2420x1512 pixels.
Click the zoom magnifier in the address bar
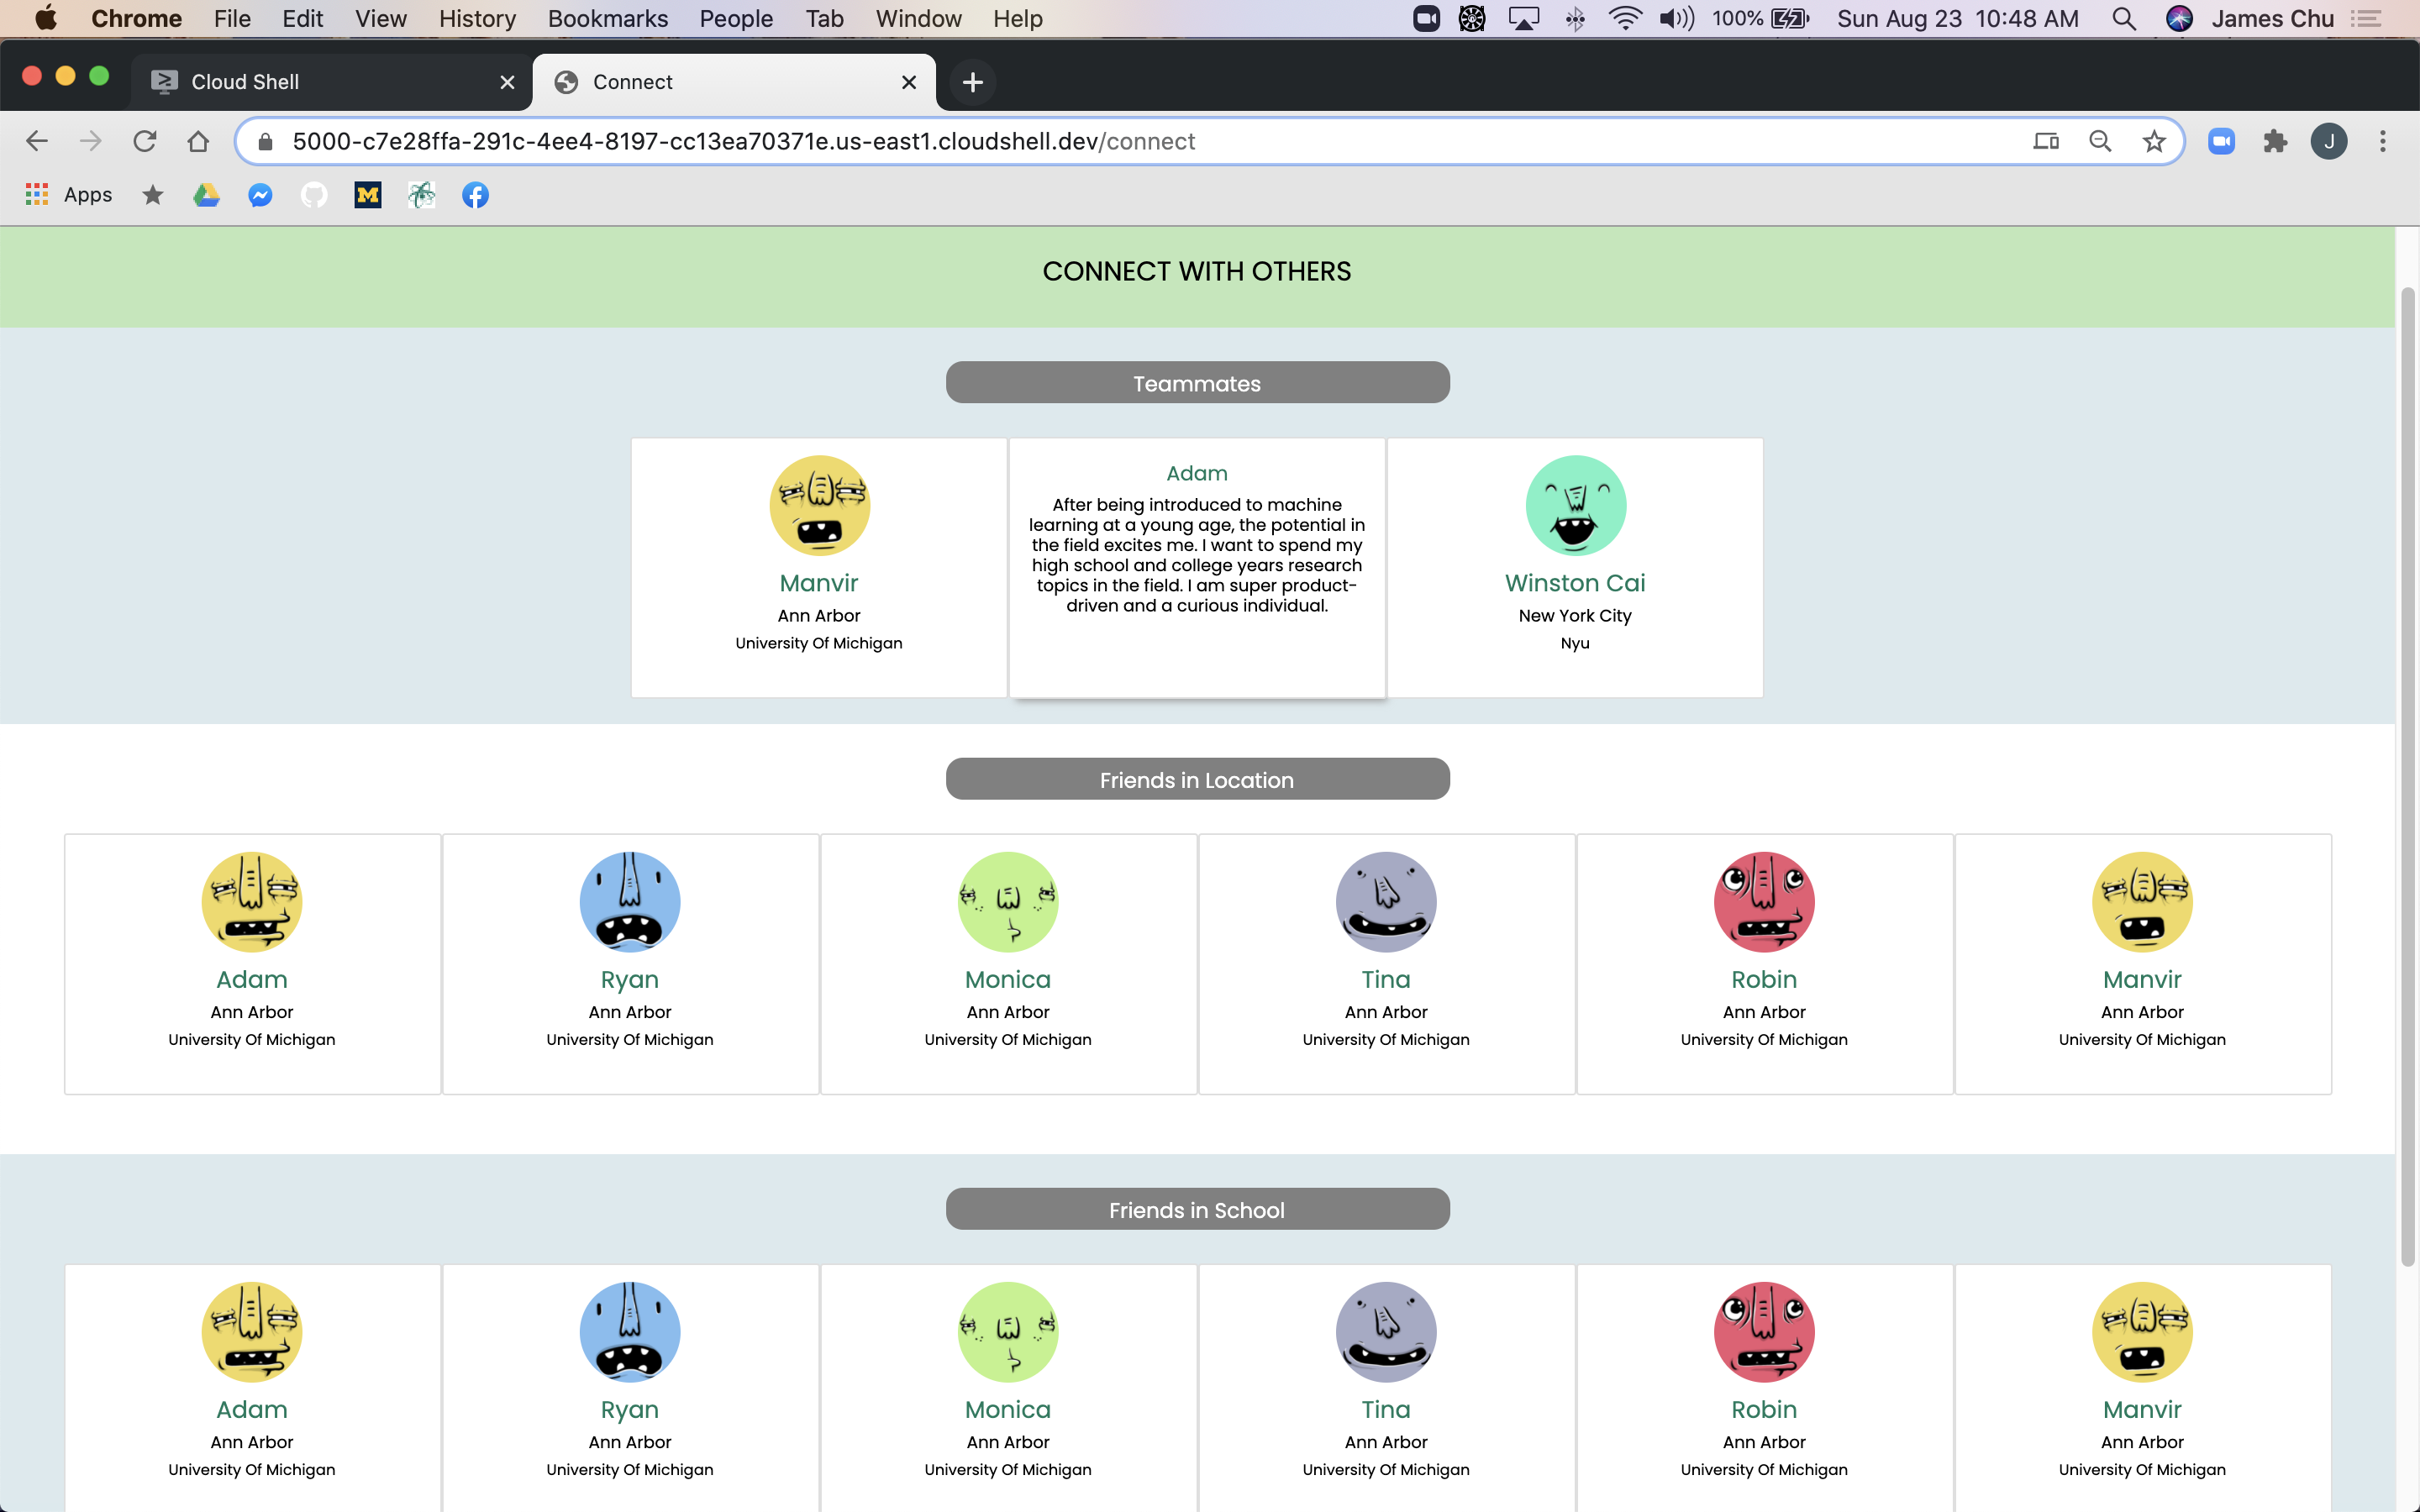2100,141
